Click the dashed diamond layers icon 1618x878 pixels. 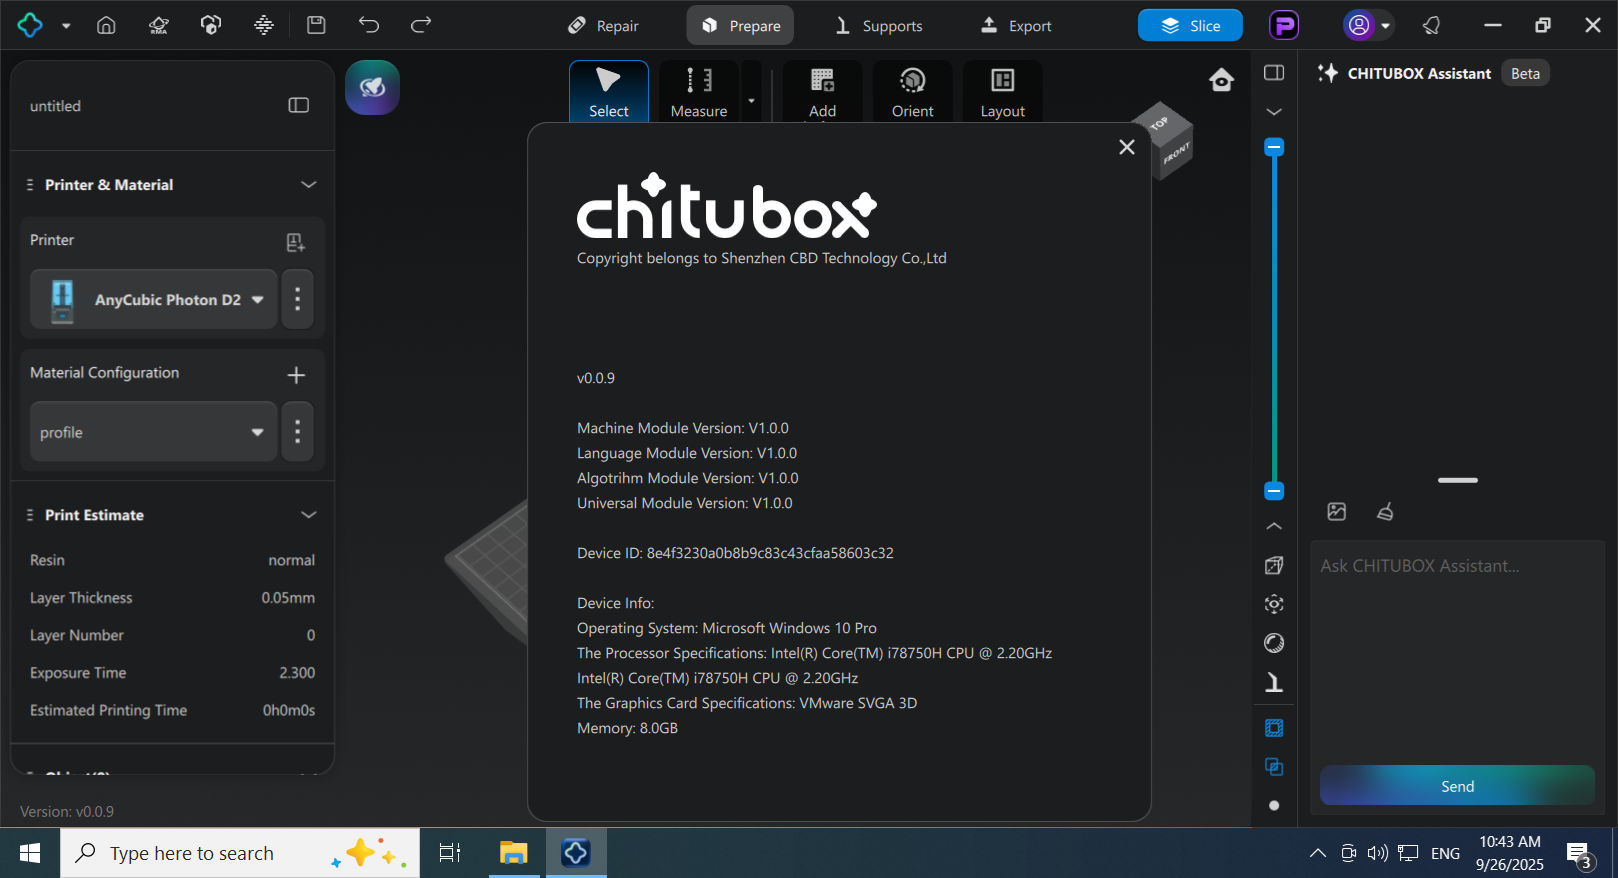(x=264, y=25)
